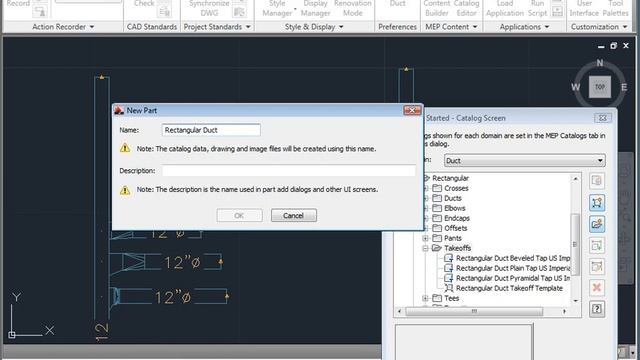This screenshot has height=360, width=640.
Task: Click Run Script on the ribbon
Action: tap(537, 8)
